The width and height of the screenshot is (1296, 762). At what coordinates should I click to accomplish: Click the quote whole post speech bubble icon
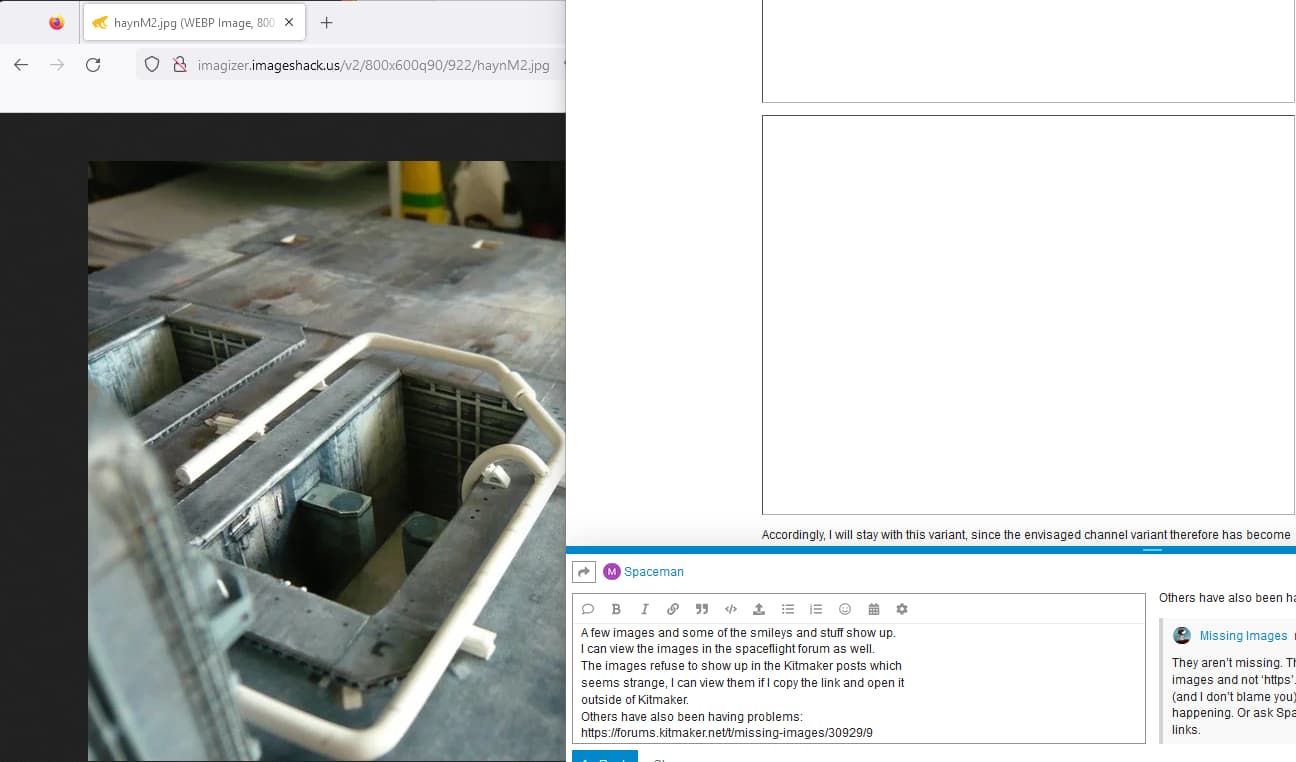click(588, 609)
